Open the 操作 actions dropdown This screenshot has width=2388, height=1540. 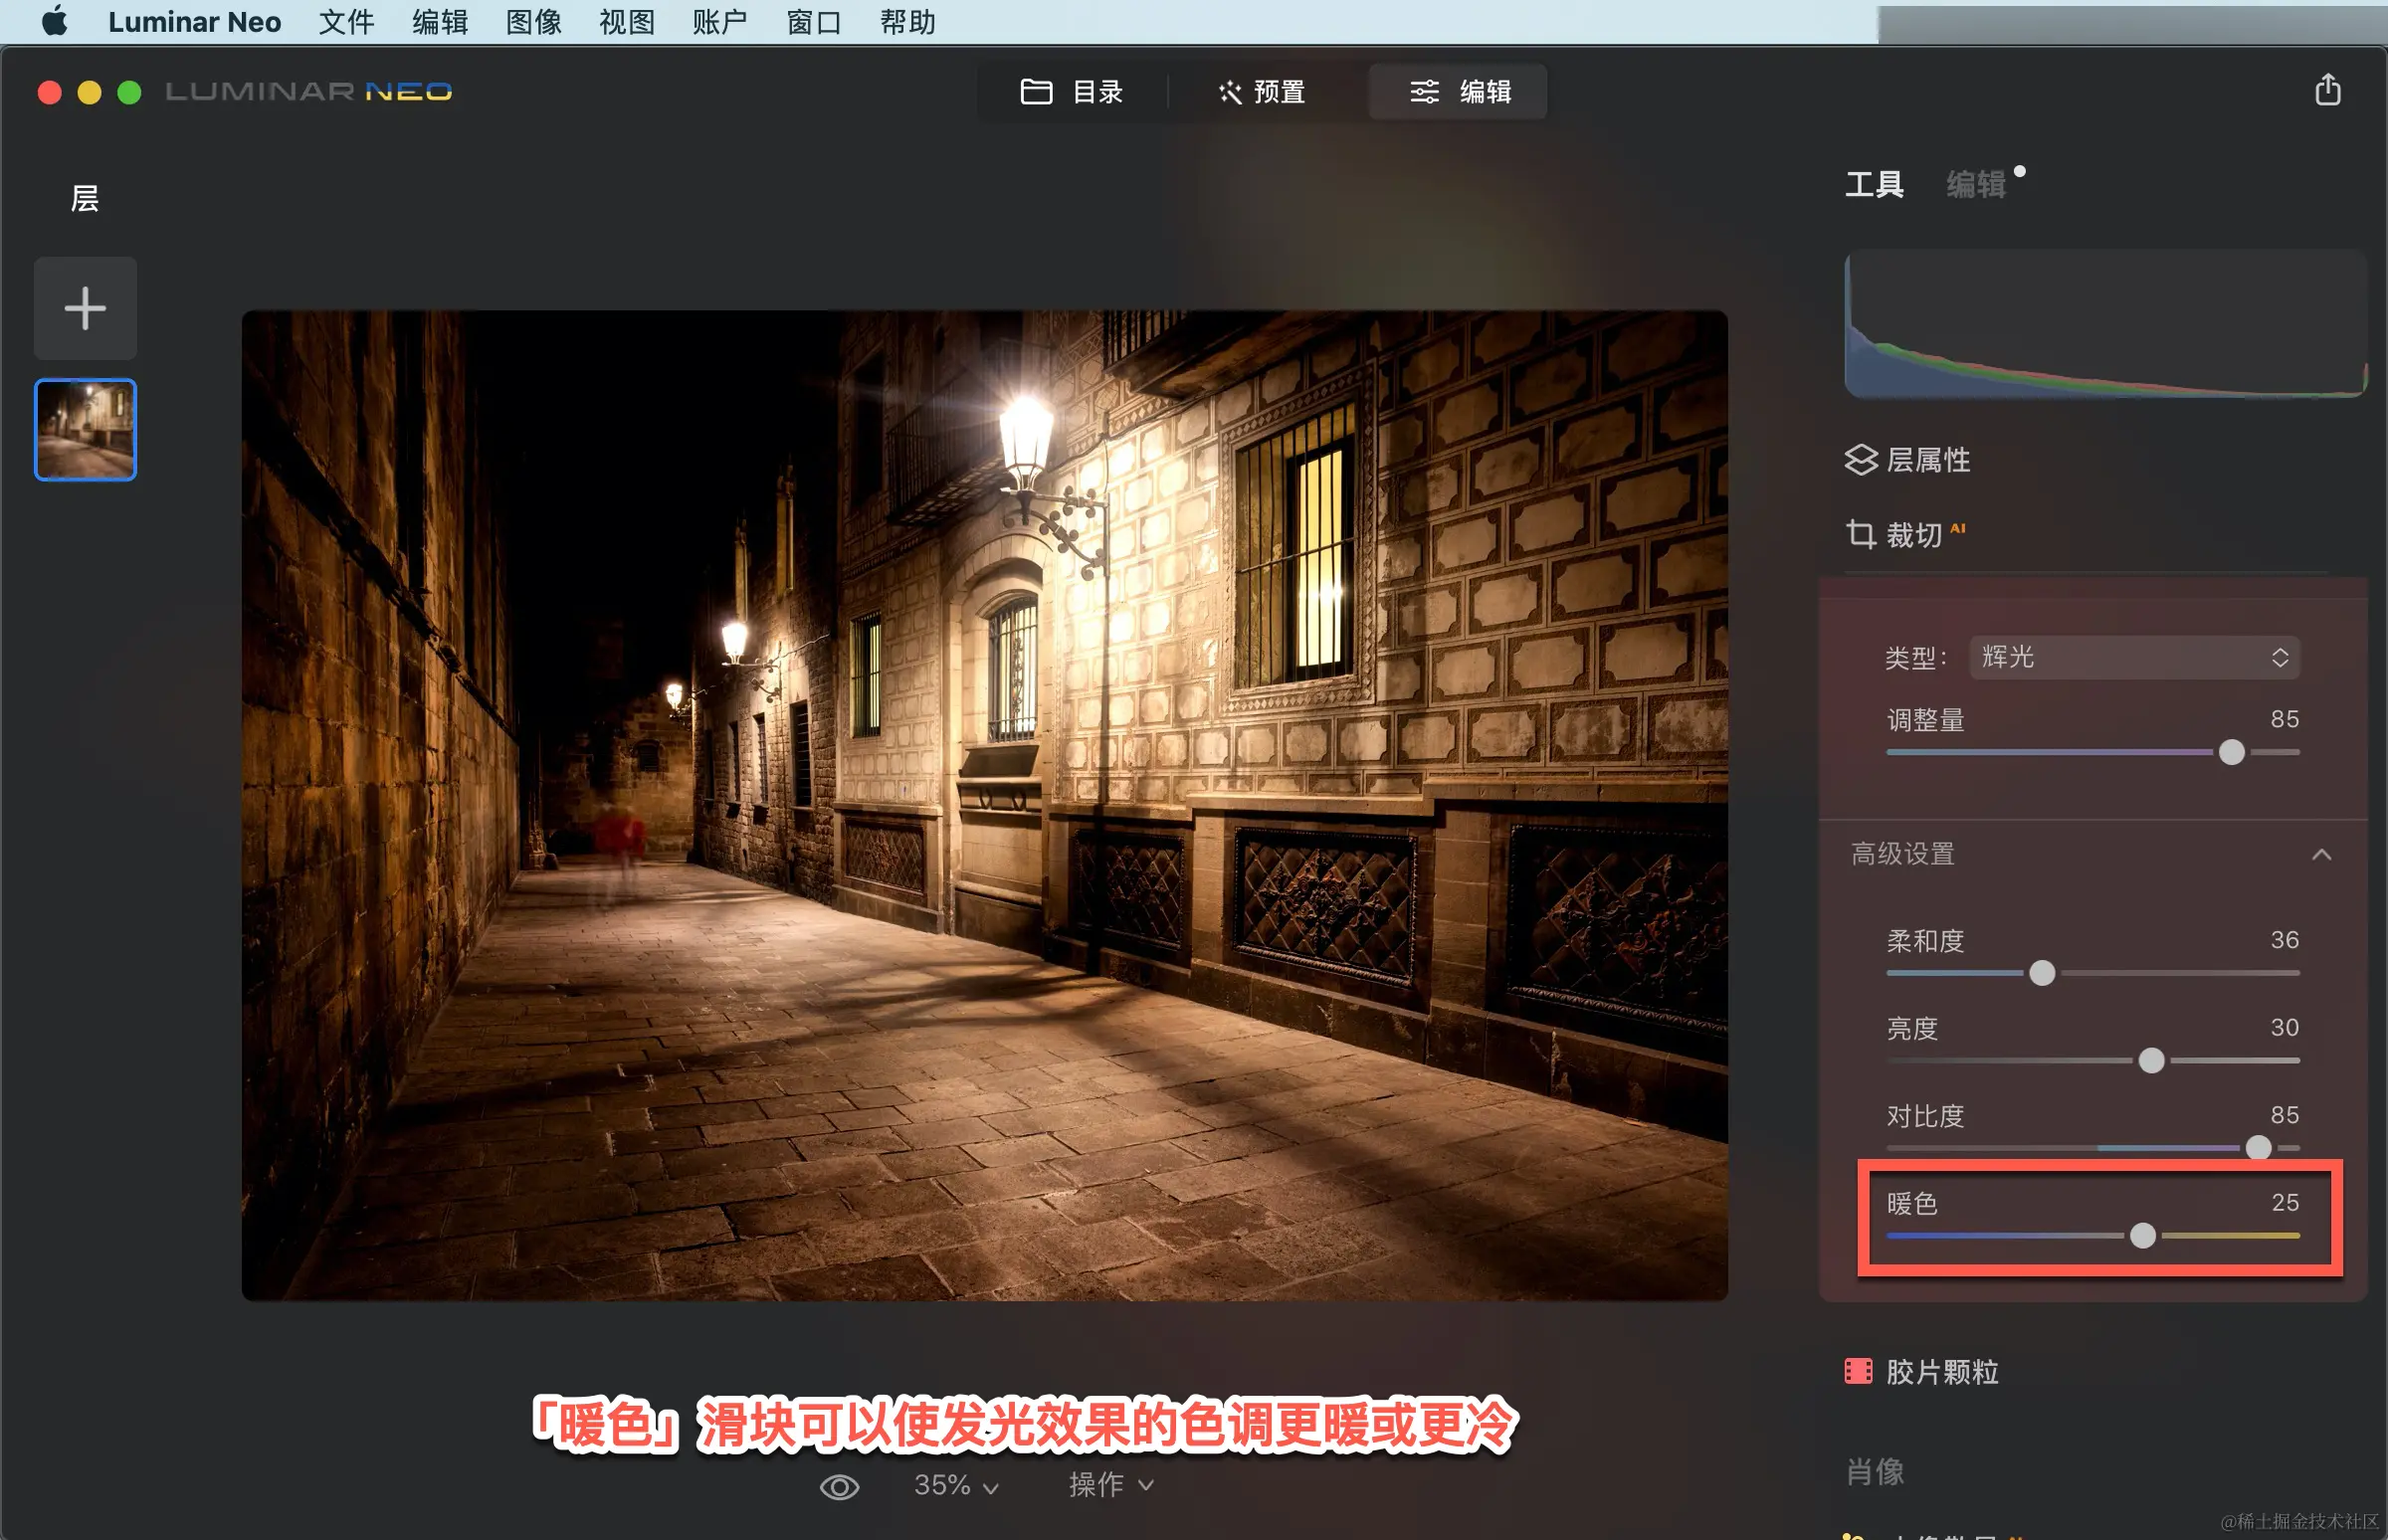(1110, 1486)
